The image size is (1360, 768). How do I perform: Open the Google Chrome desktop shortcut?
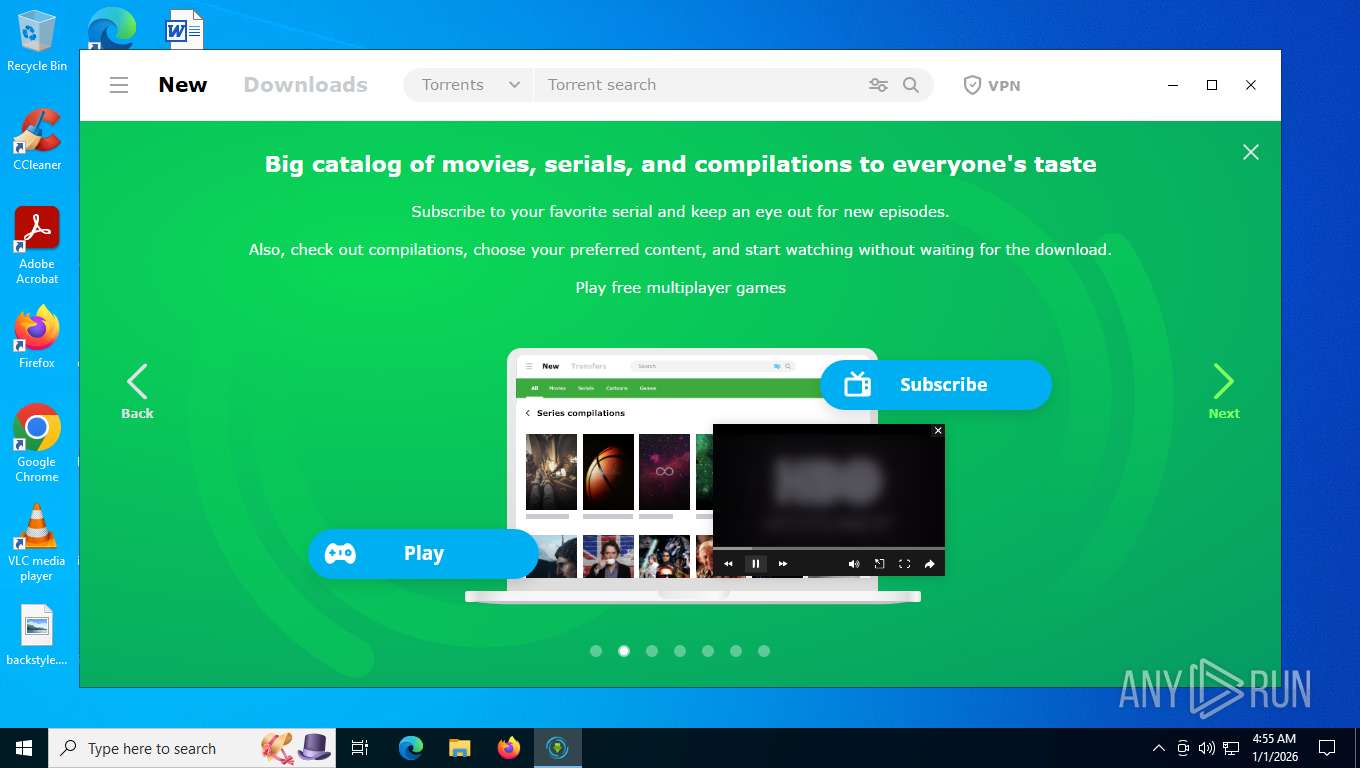point(37,443)
